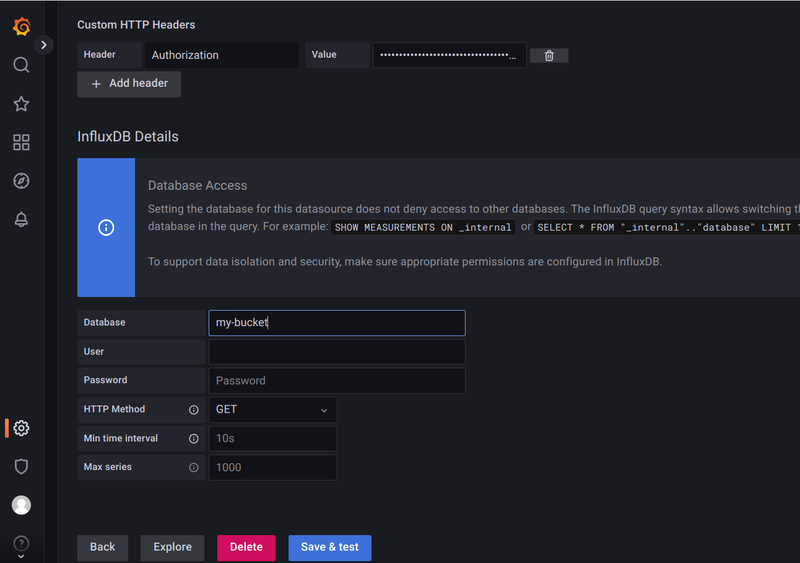800x563 pixels.
Task: Open the Dashboards grid icon
Action: click(21, 142)
